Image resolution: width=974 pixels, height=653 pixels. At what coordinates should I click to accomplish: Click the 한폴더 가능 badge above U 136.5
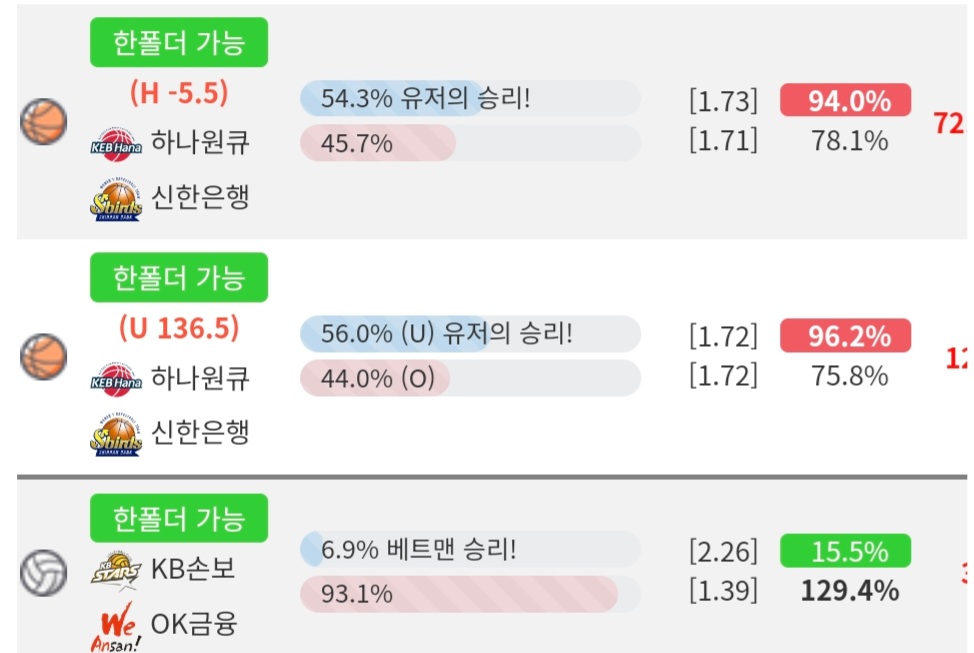179,277
